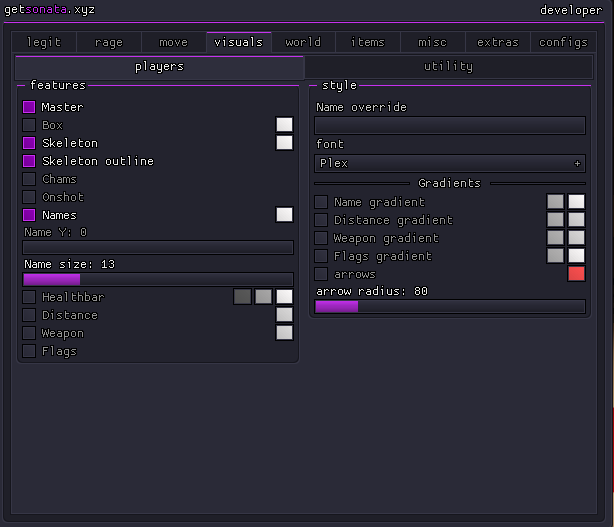614x527 pixels.
Task: Open Flags gradient white swatch
Action: pos(576,256)
